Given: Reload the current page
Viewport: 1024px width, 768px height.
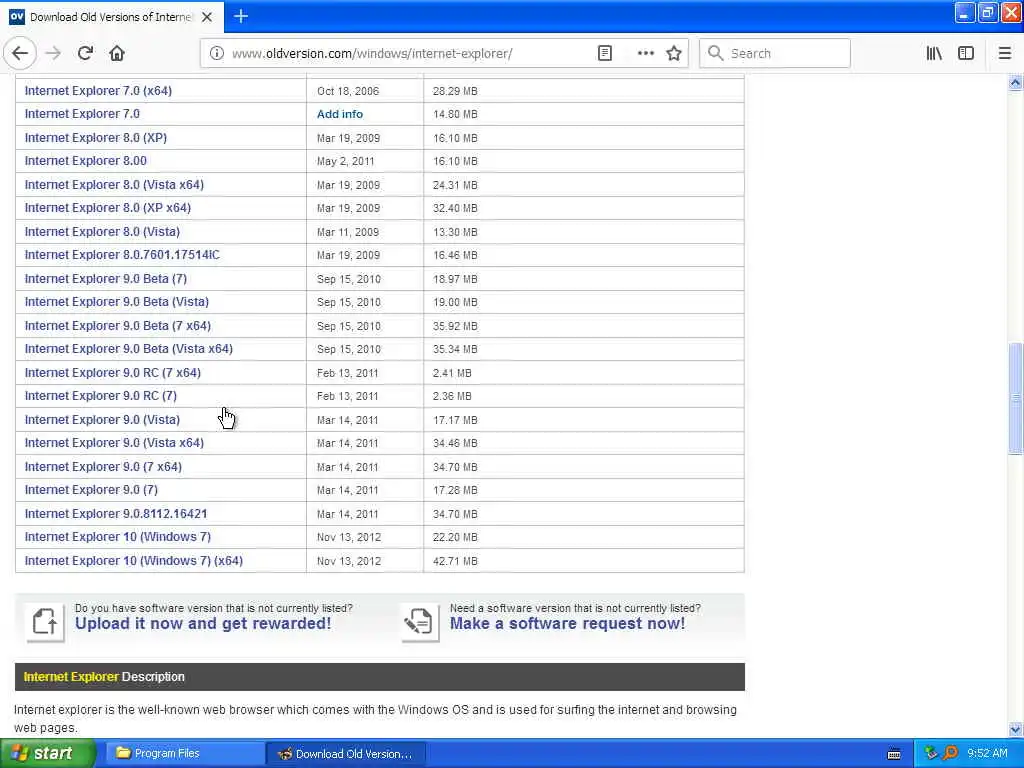Looking at the screenshot, I should click(x=85, y=54).
